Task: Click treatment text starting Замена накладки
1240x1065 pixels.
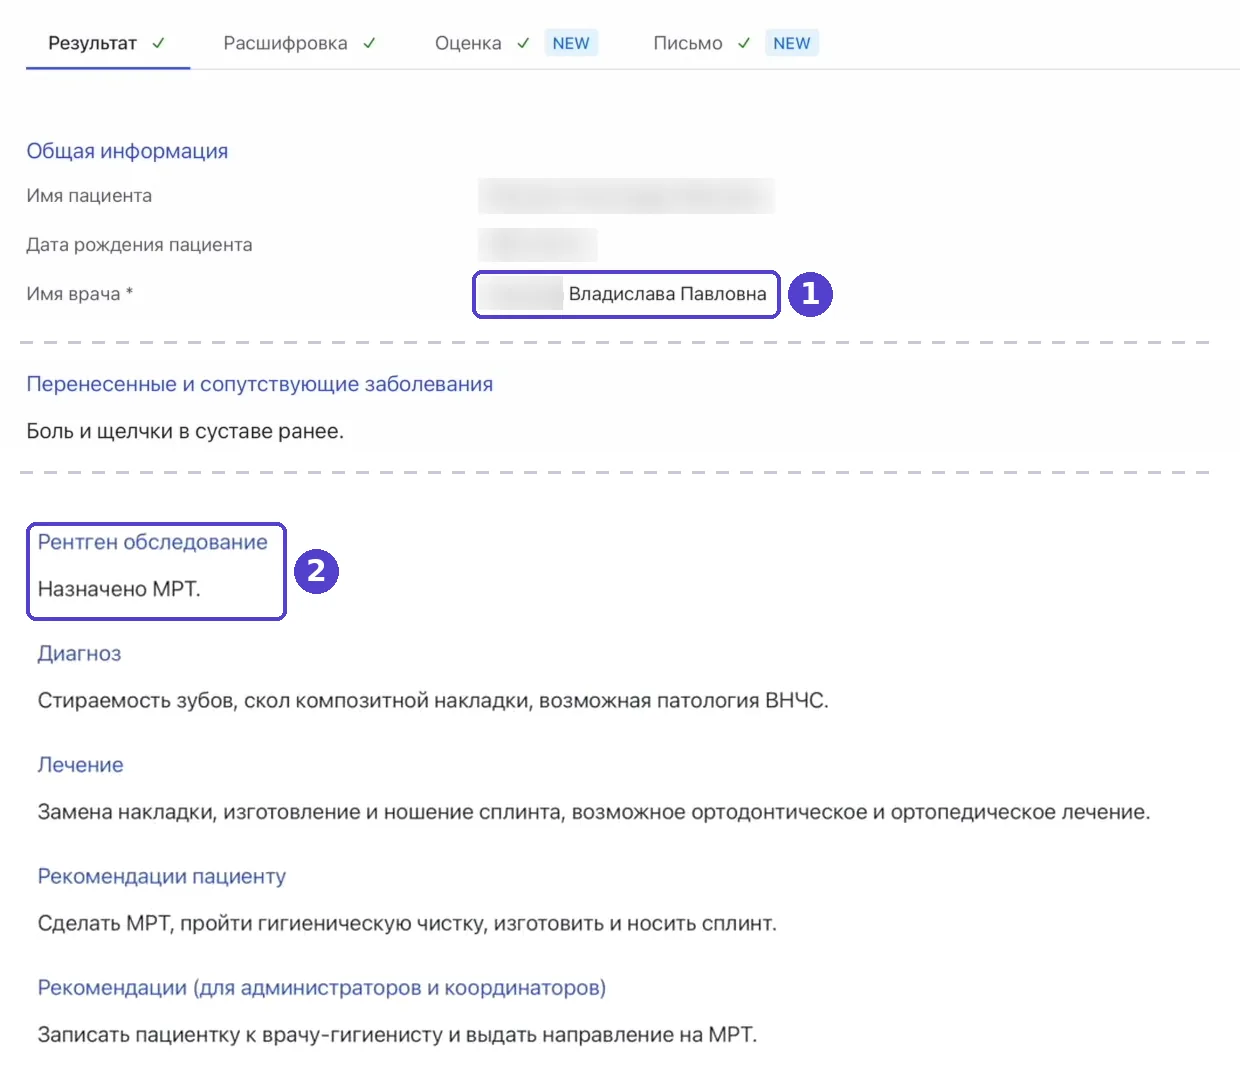Action: coord(594,812)
